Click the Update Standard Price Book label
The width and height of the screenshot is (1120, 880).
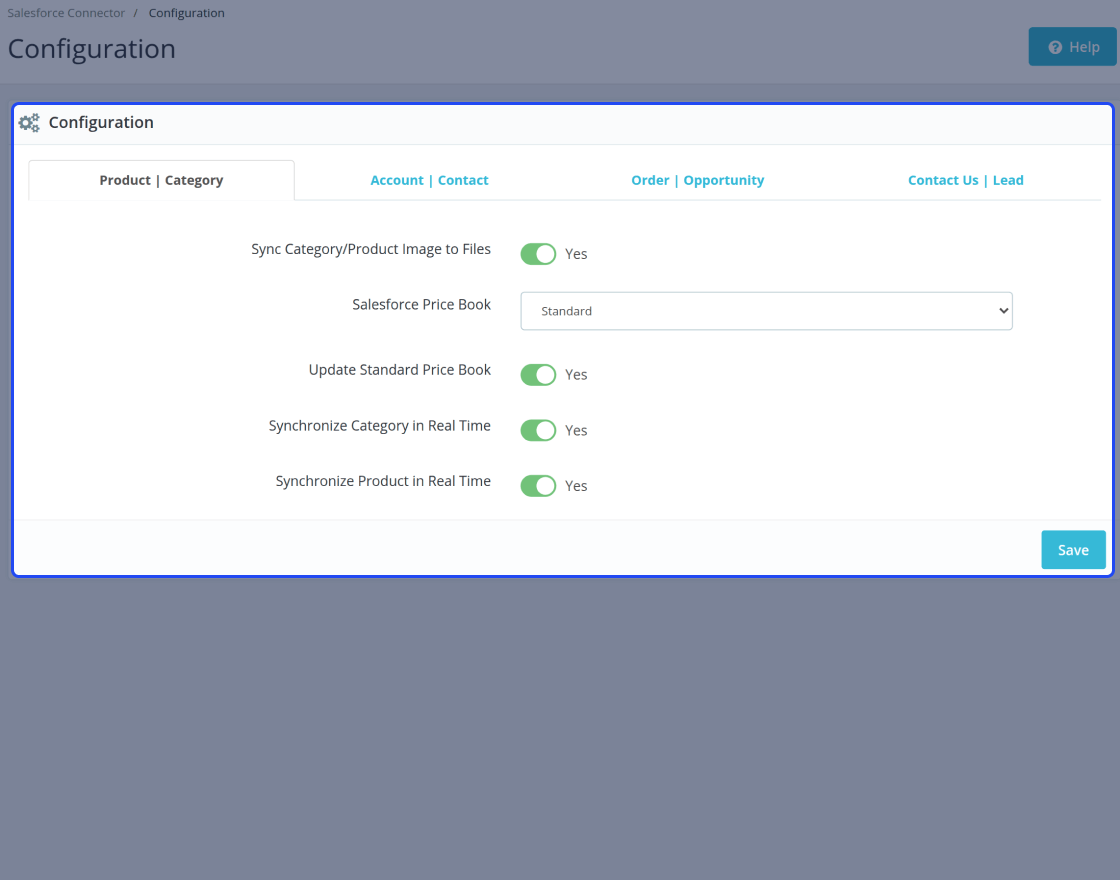tap(399, 370)
